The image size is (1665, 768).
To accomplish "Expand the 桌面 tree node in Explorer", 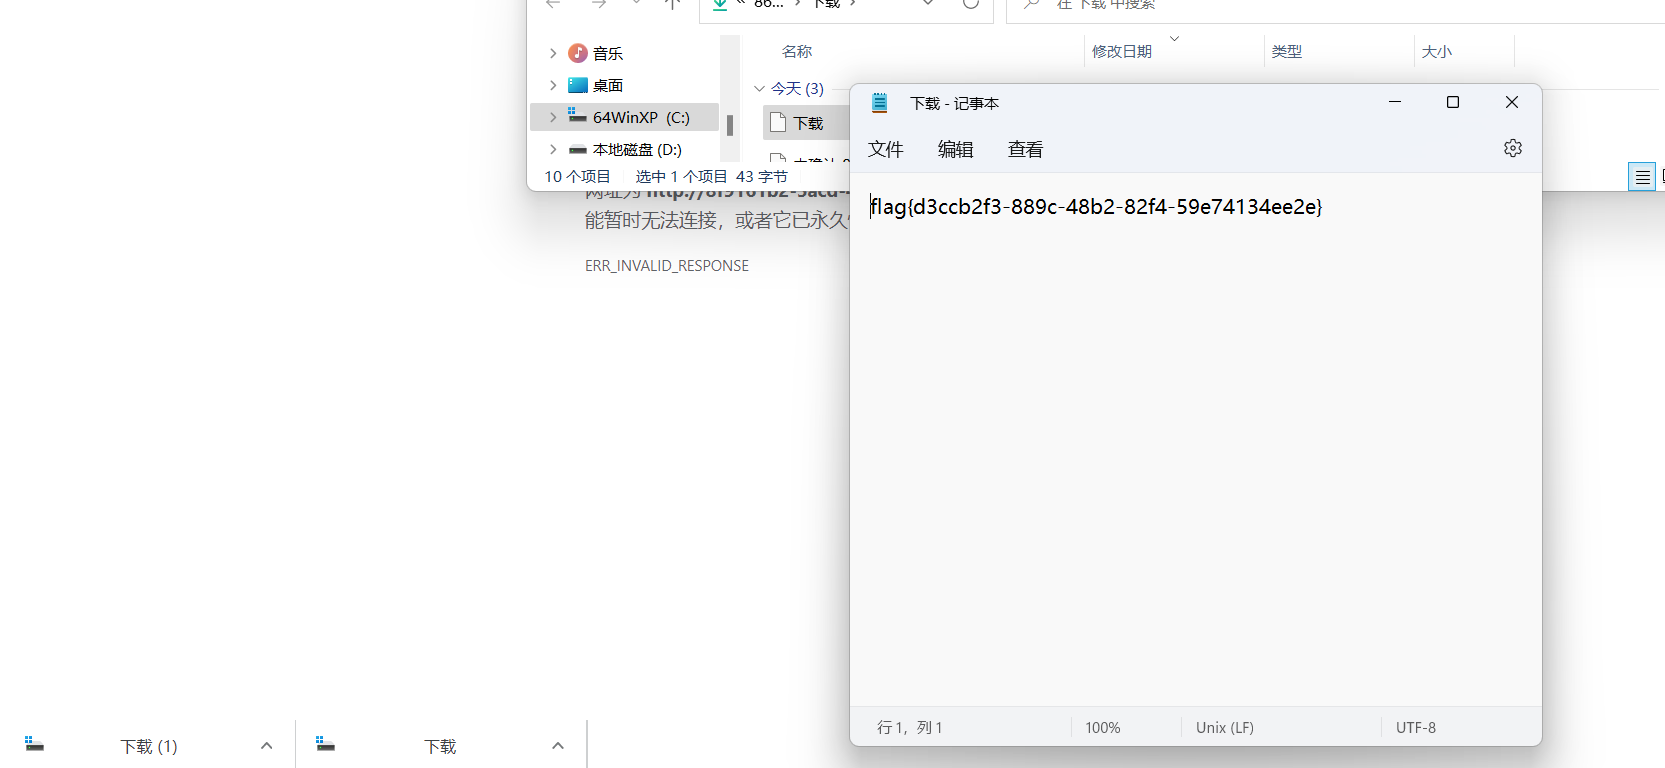I will (553, 85).
